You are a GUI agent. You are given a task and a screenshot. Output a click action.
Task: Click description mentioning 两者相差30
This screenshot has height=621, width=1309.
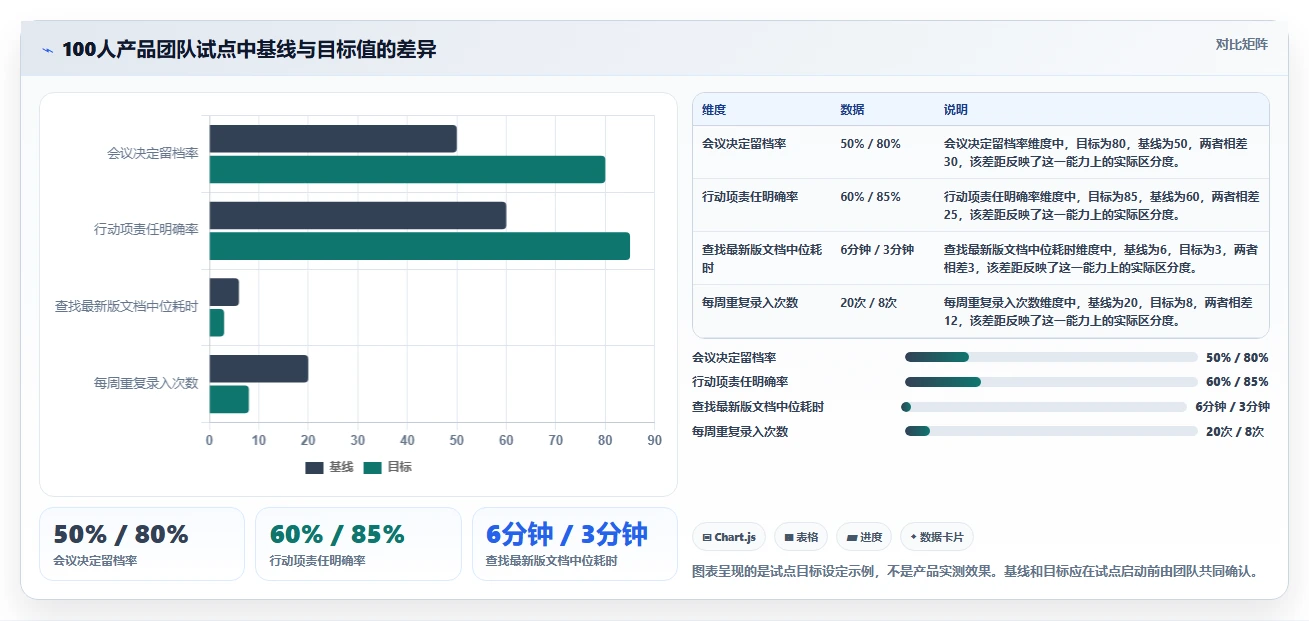pyautogui.click(x=1096, y=152)
